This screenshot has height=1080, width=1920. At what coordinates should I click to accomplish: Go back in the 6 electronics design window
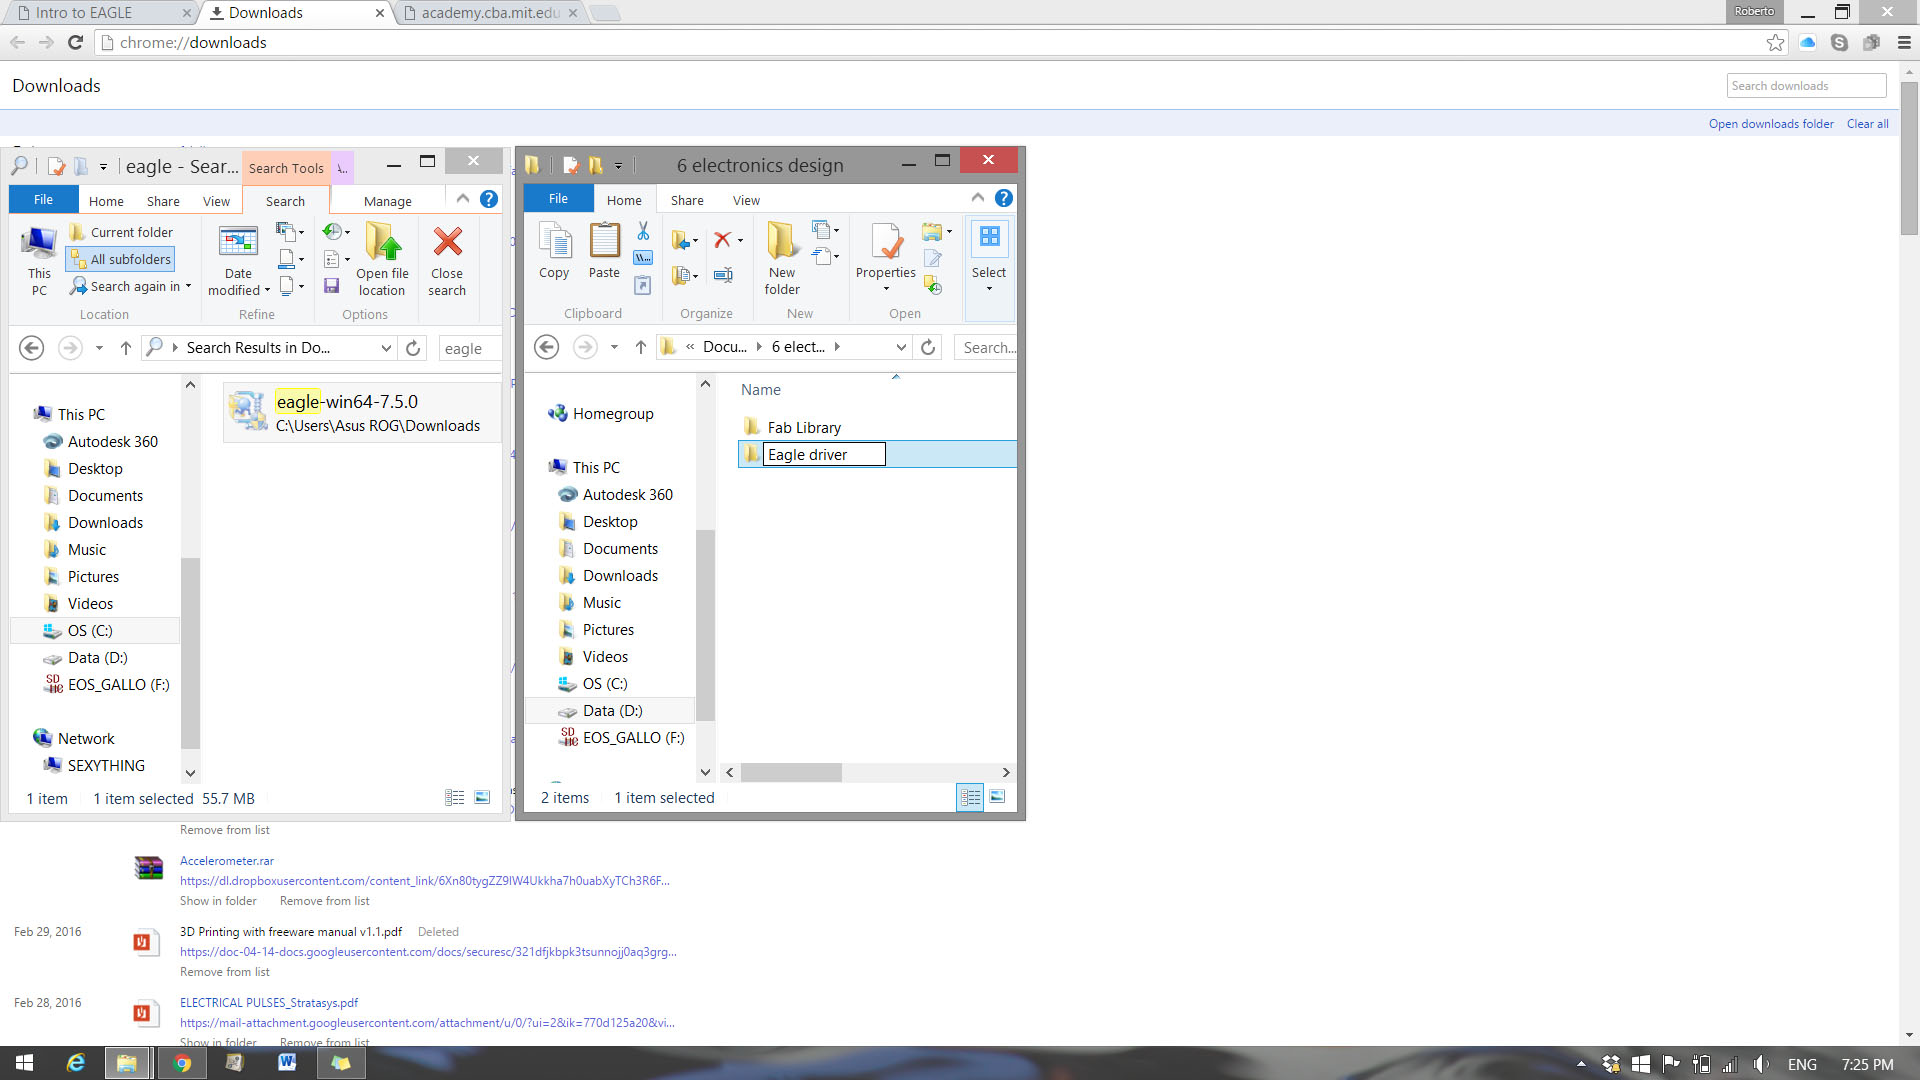[546, 347]
